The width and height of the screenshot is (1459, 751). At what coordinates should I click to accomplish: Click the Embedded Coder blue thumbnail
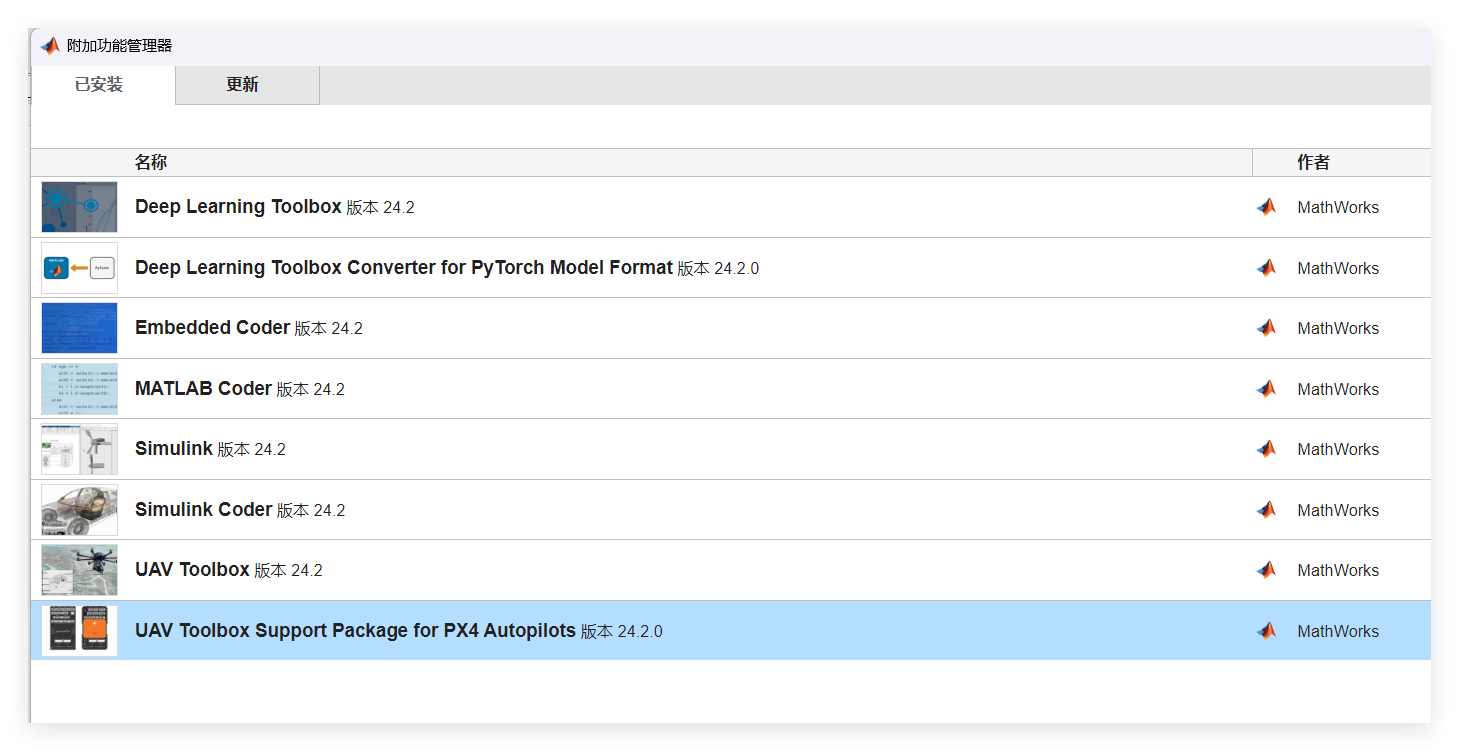pos(79,328)
